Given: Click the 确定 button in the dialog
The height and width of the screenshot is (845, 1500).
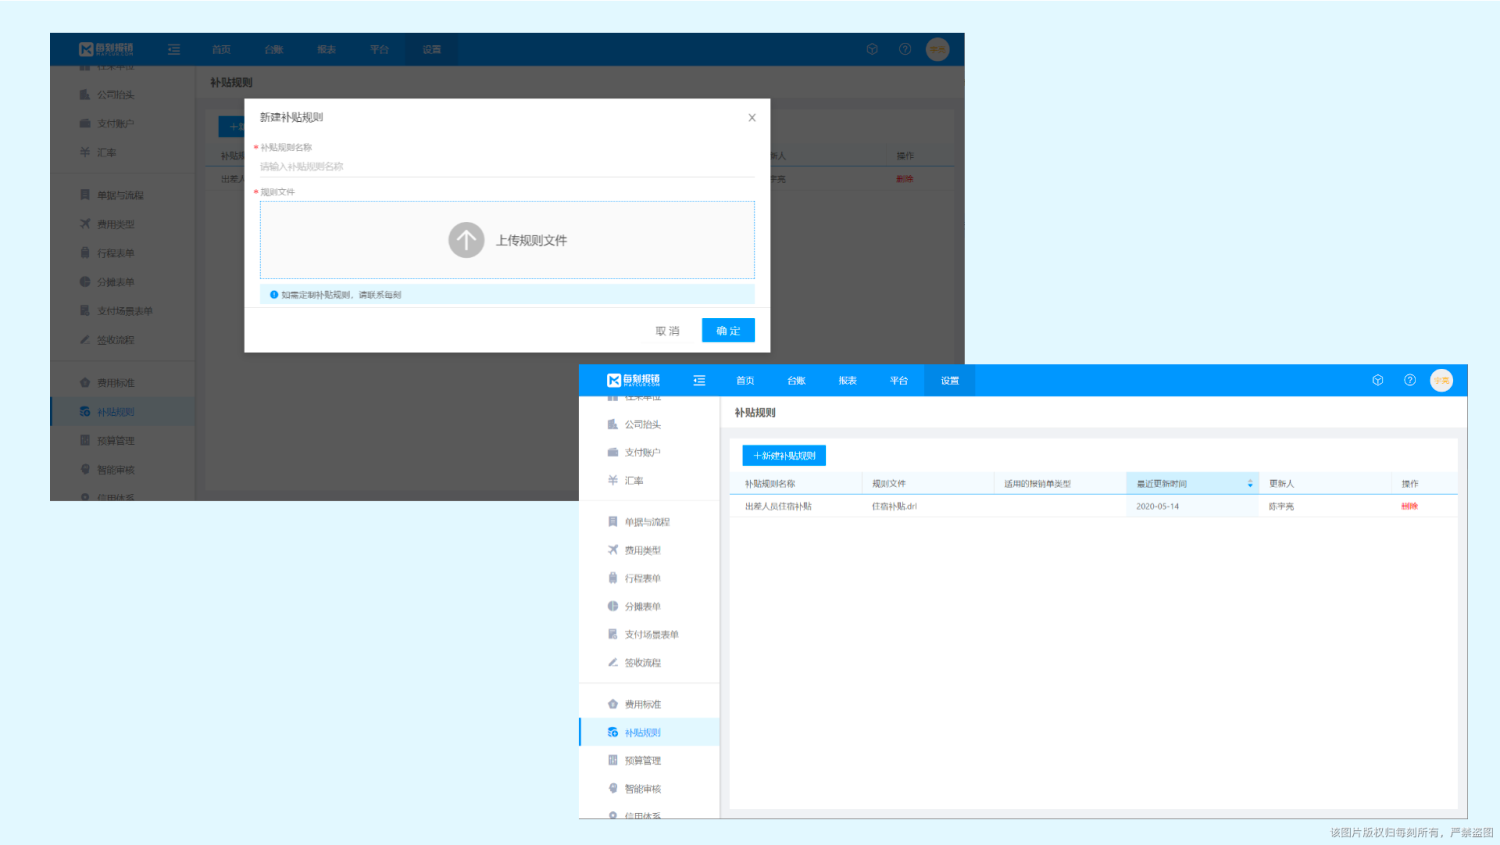Looking at the screenshot, I should (x=728, y=331).
